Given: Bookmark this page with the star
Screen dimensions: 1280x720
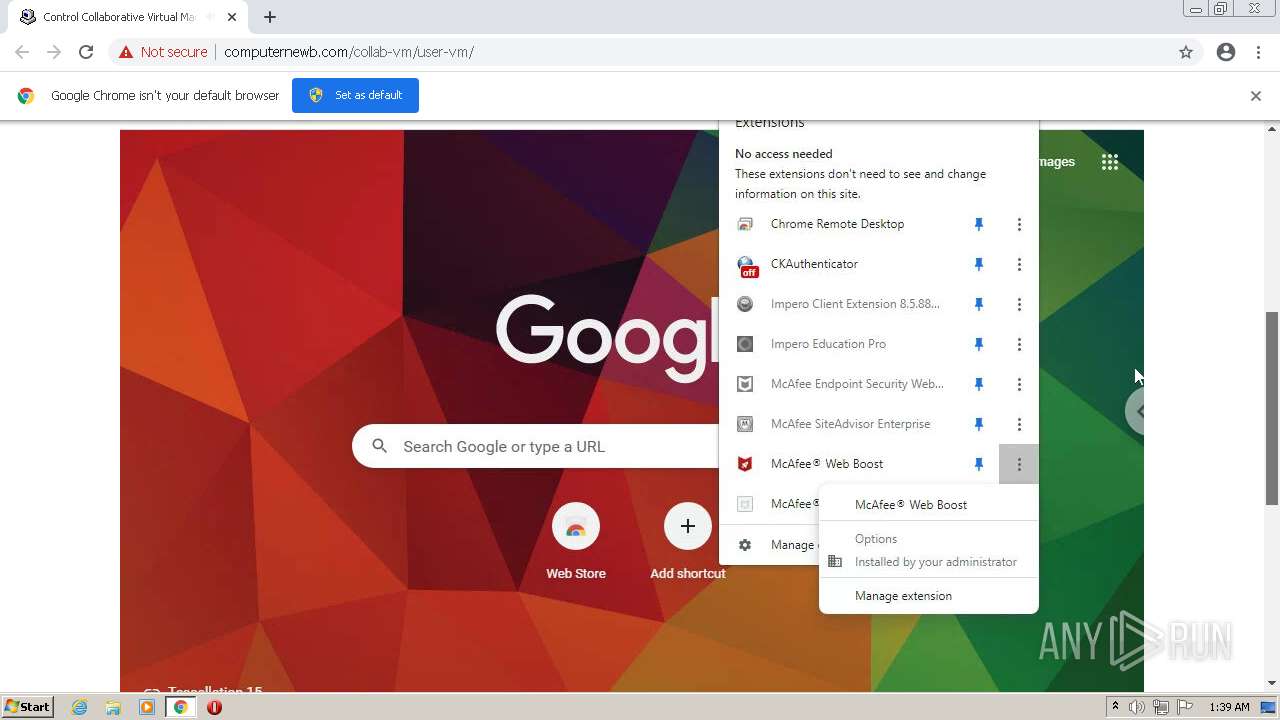Looking at the screenshot, I should point(1186,52).
